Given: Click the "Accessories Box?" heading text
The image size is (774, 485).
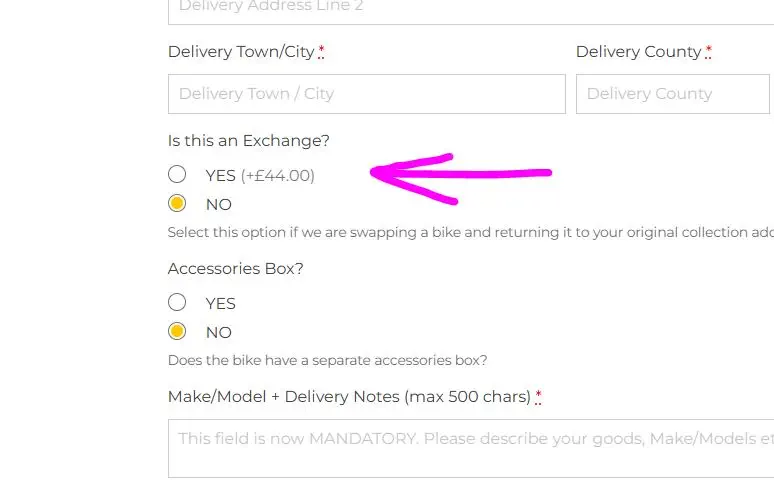Looking at the screenshot, I should coord(236,269).
